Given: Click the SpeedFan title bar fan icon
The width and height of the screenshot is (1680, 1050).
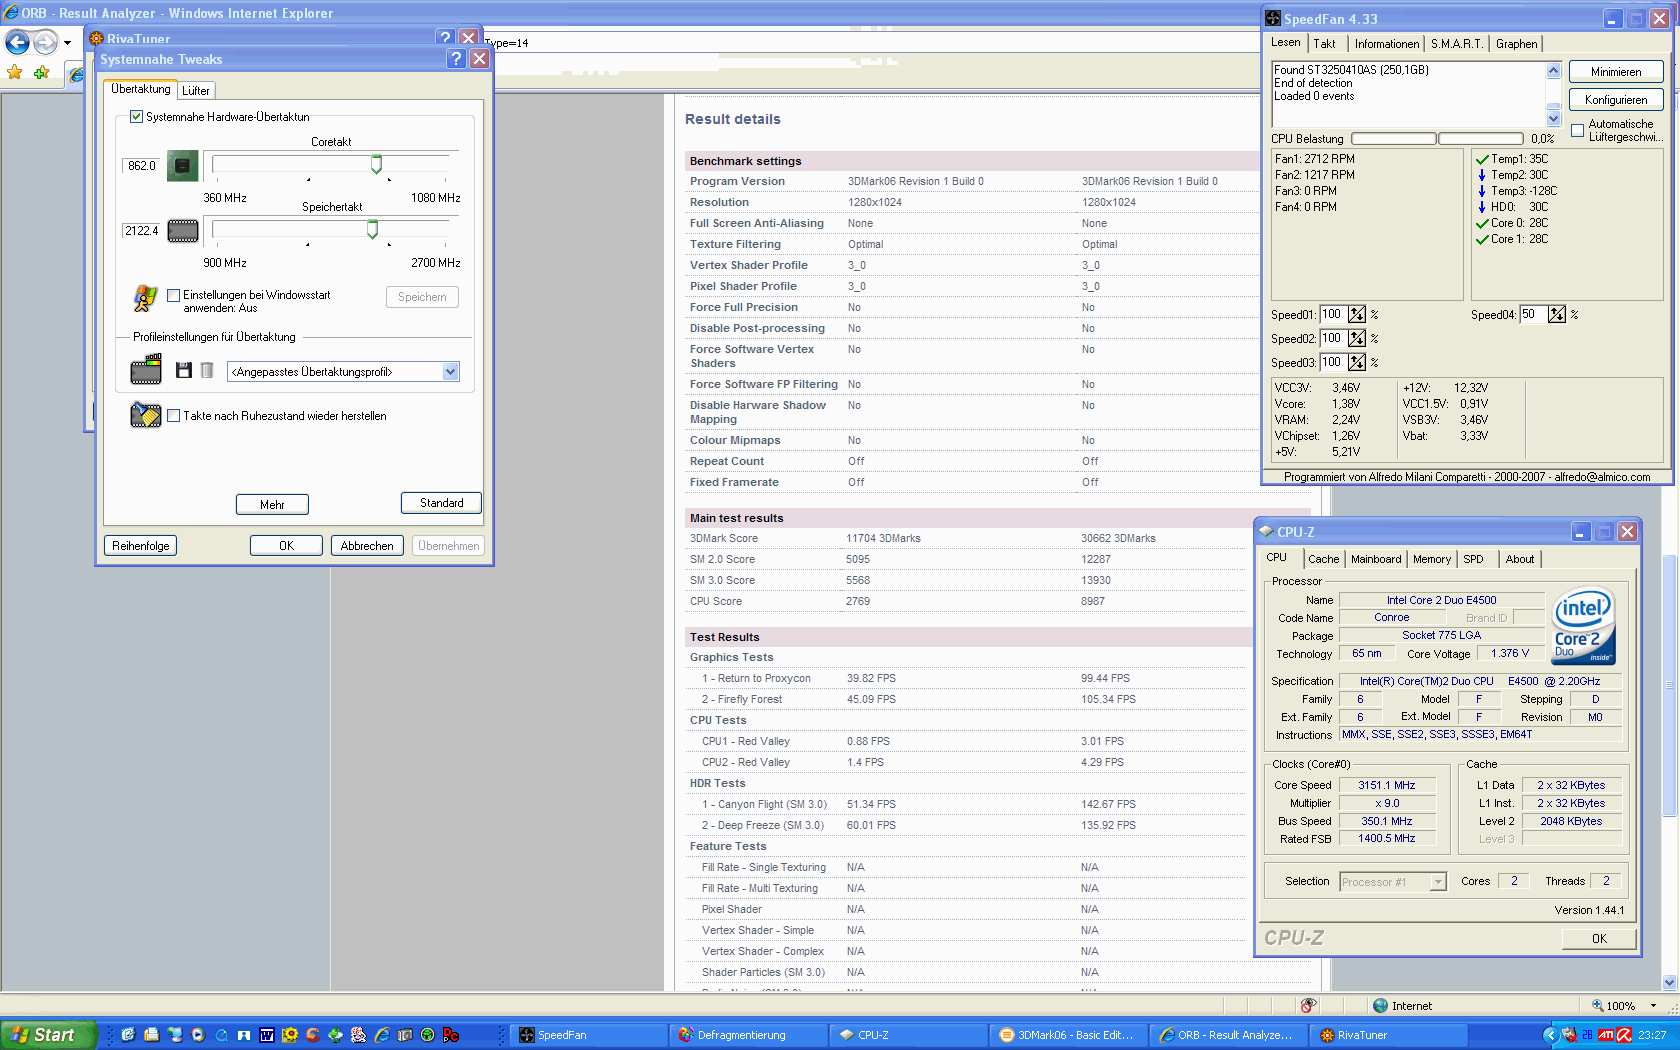Looking at the screenshot, I should (1273, 18).
